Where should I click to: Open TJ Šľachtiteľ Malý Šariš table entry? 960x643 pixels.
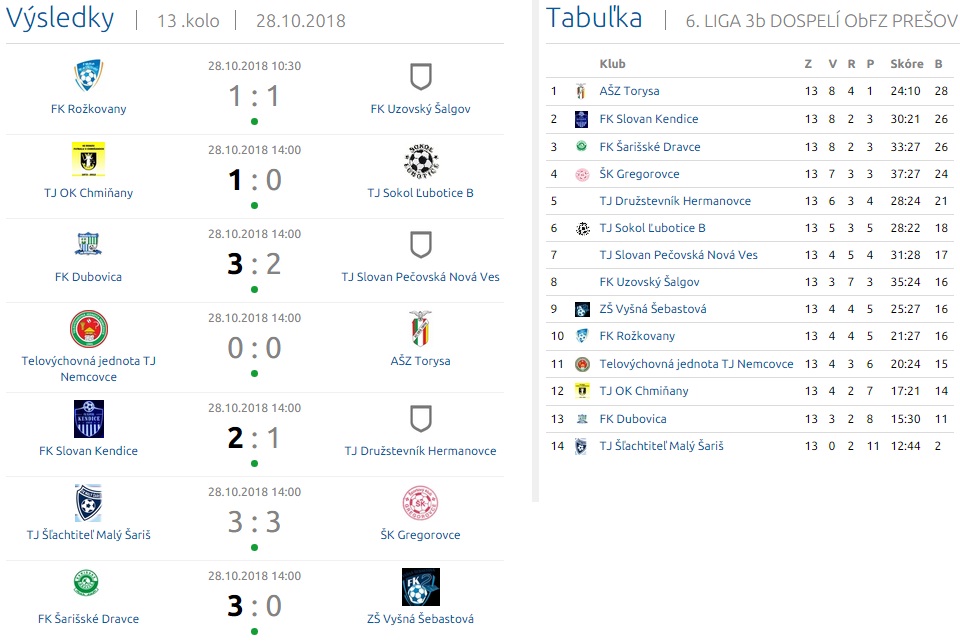661,446
